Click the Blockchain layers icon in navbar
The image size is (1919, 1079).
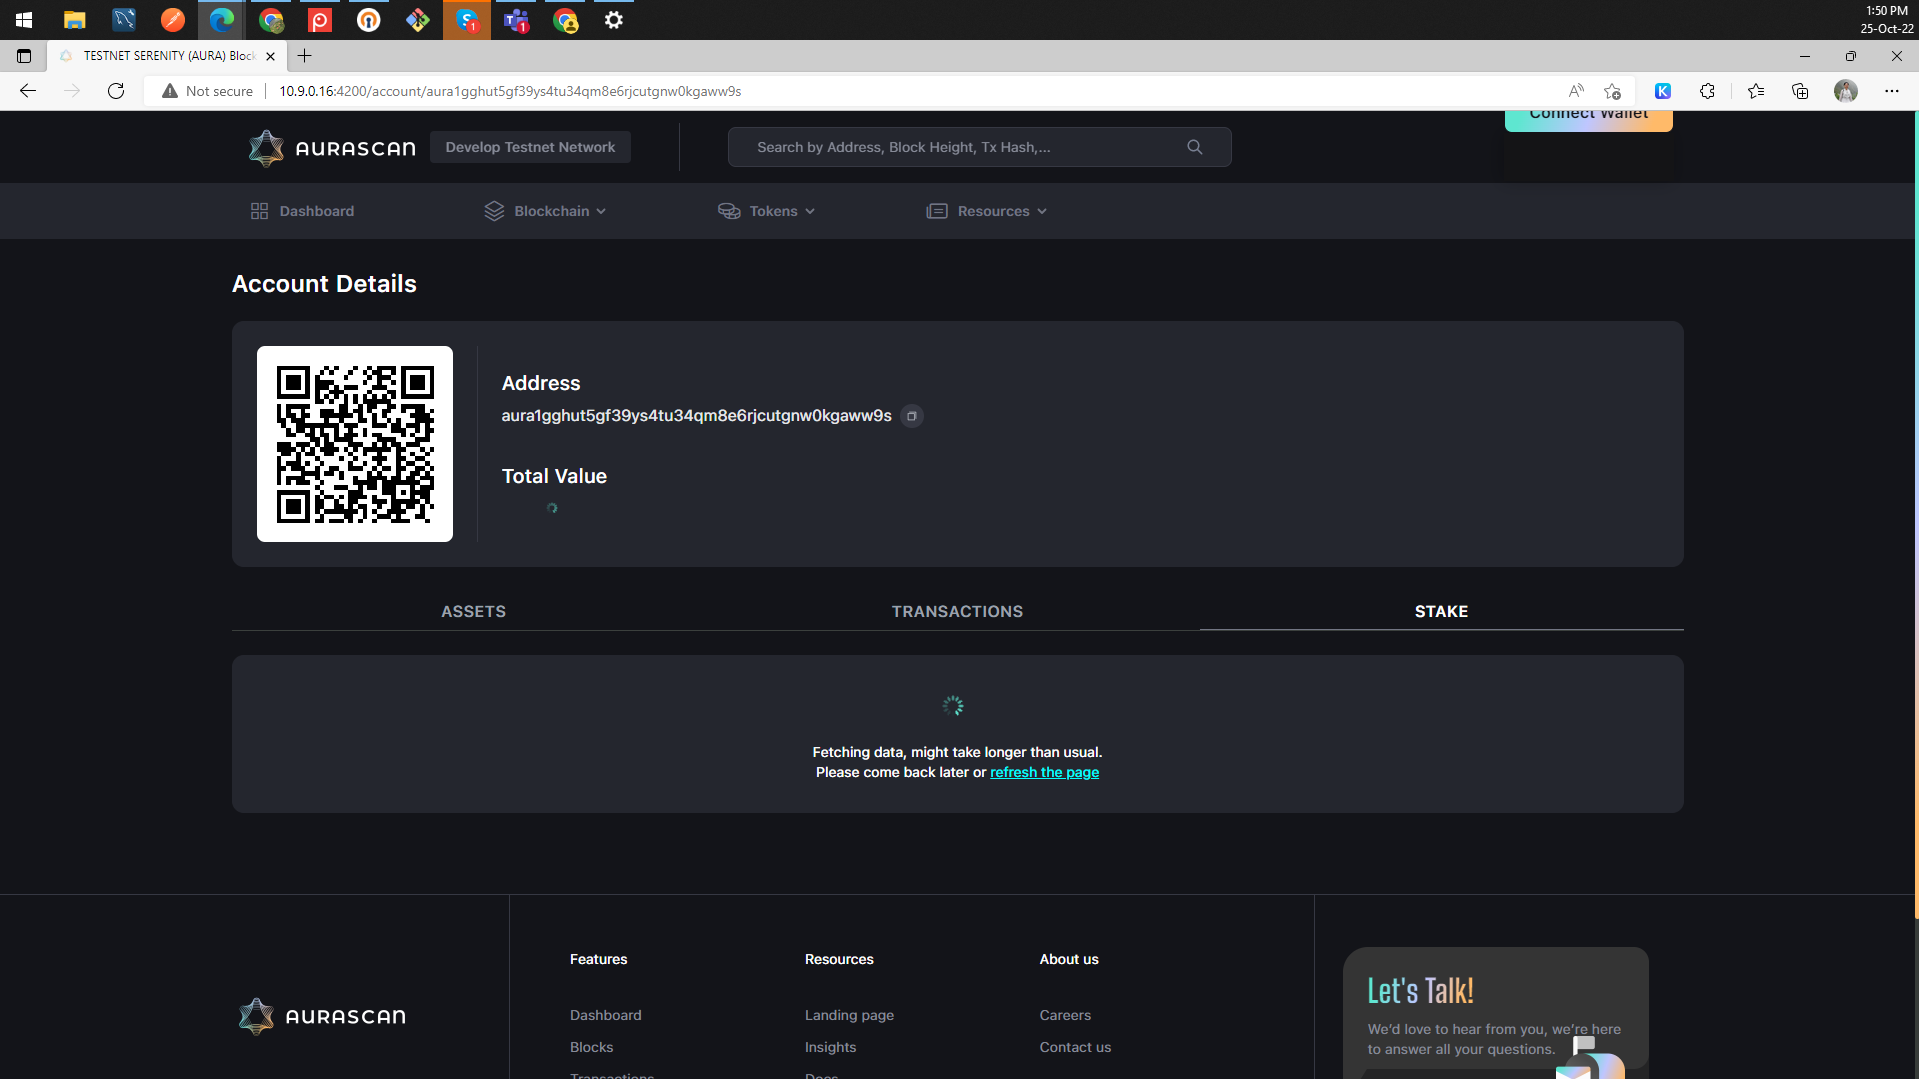coord(494,211)
